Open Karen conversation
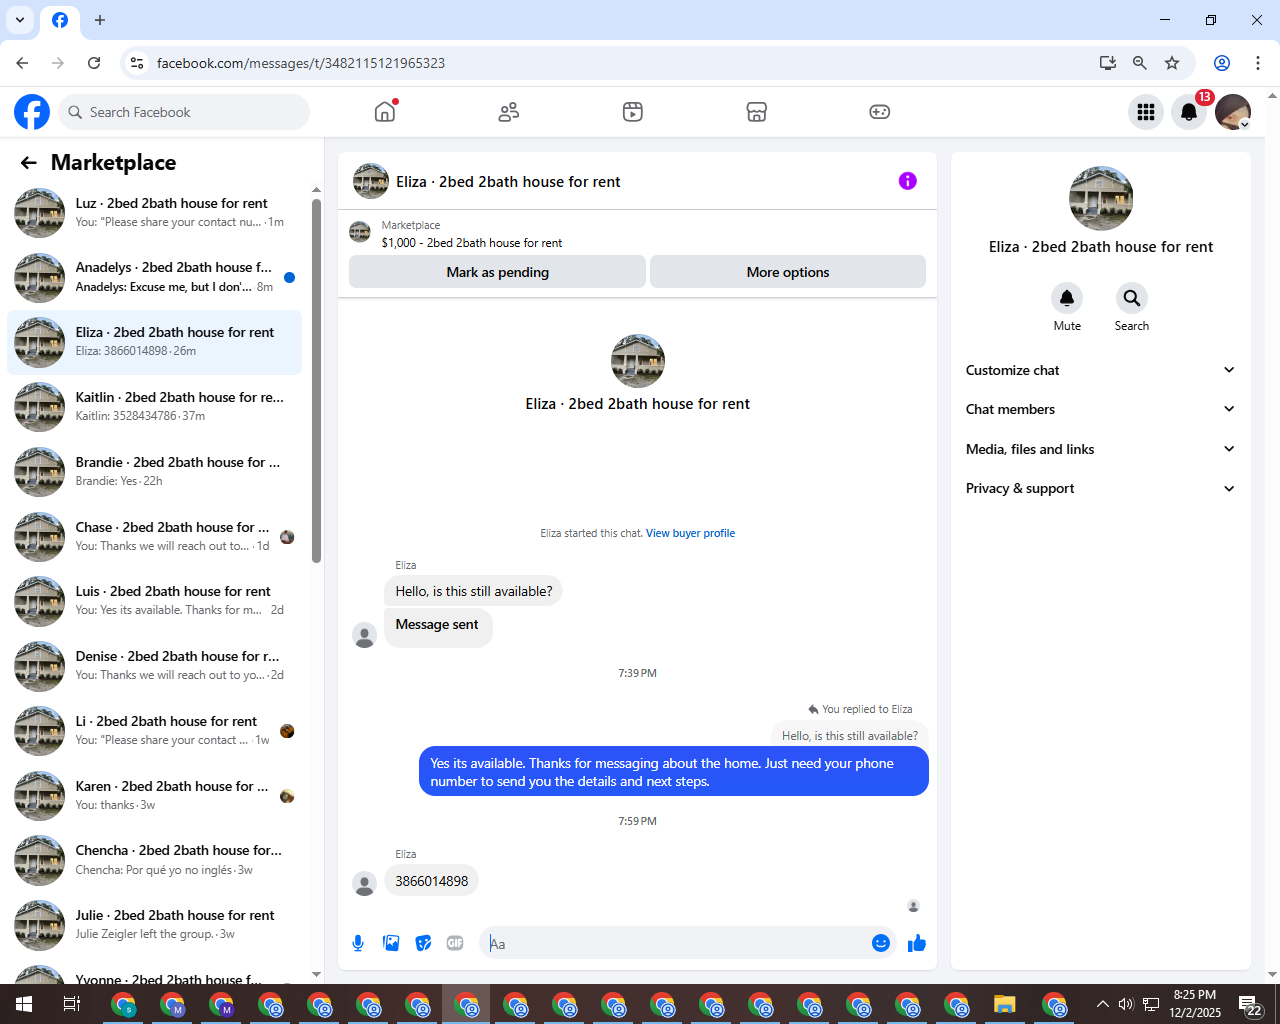The image size is (1280, 1024). (155, 796)
